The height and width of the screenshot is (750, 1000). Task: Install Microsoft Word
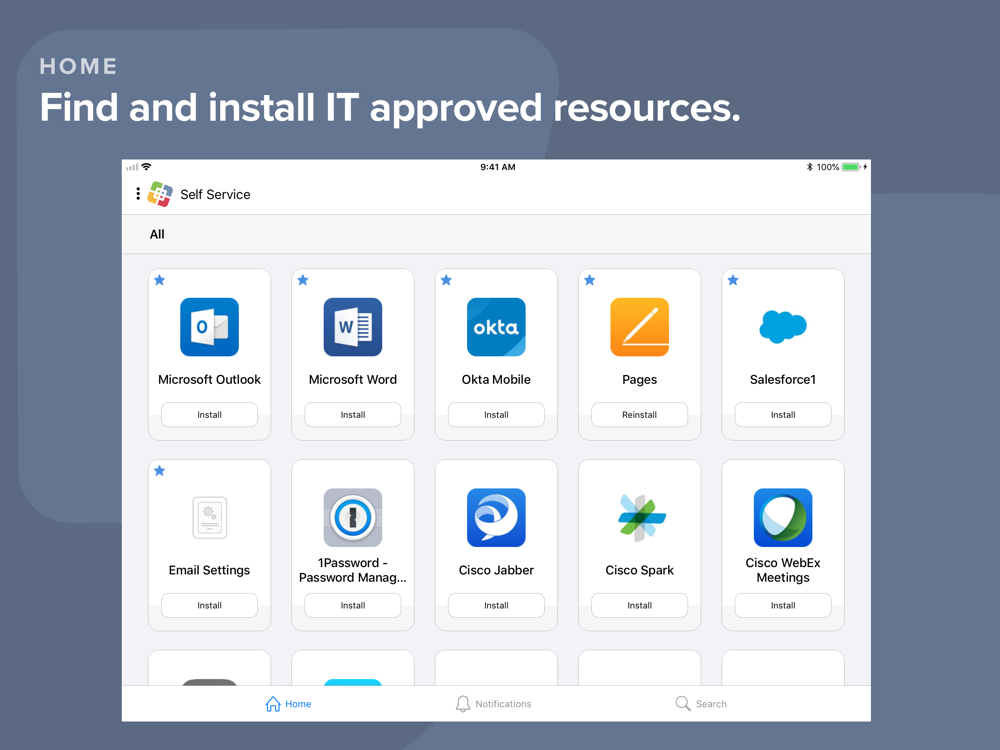[353, 415]
